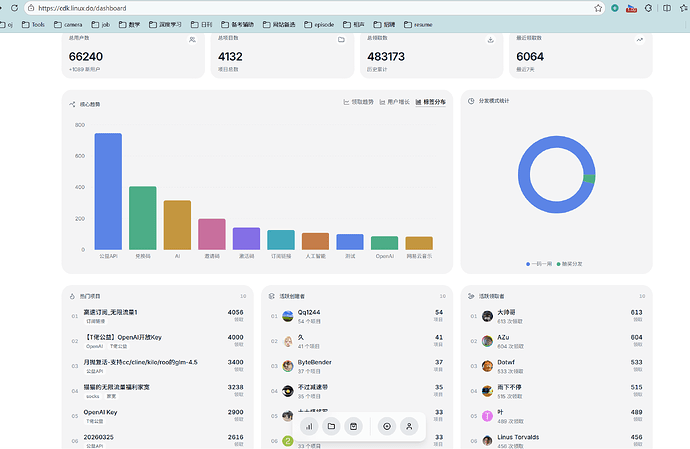Open the glm-4.5 project with 3400 claims
The image size is (690, 449).
(x=140, y=362)
